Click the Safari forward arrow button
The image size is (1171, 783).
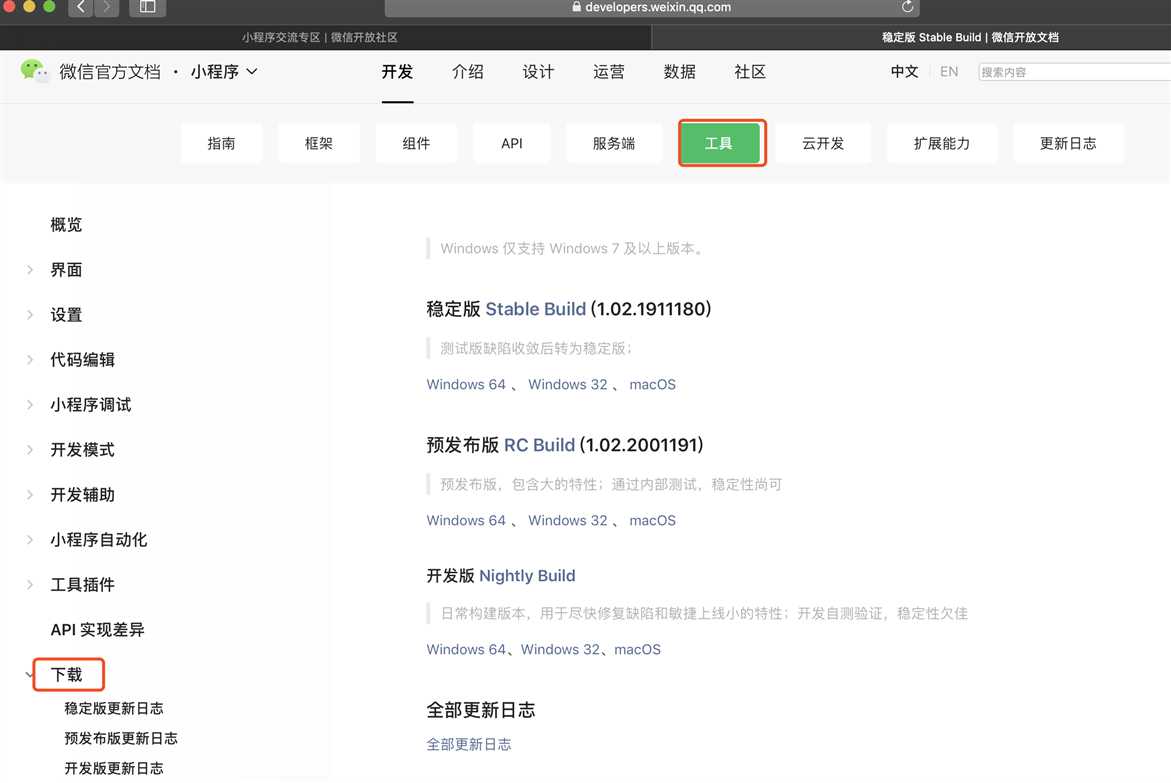(x=107, y=7)
